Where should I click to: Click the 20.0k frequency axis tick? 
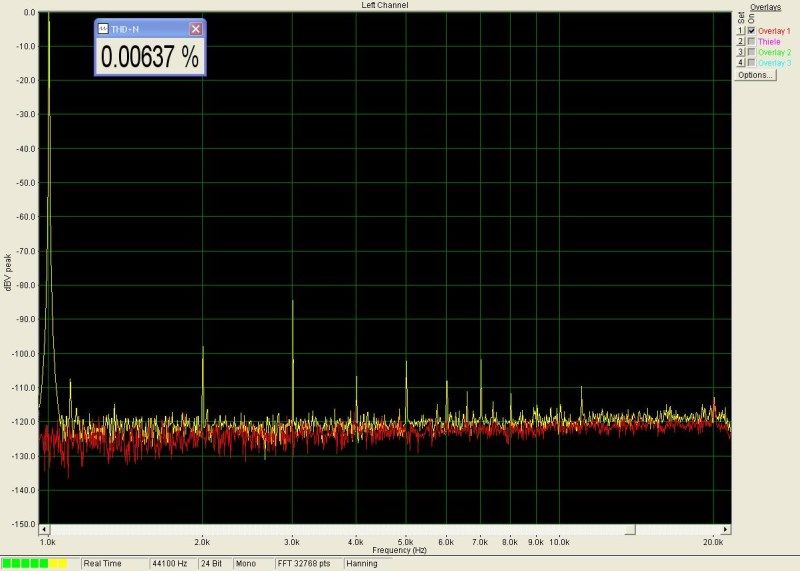pyautogui.click(x=712, y=542)
